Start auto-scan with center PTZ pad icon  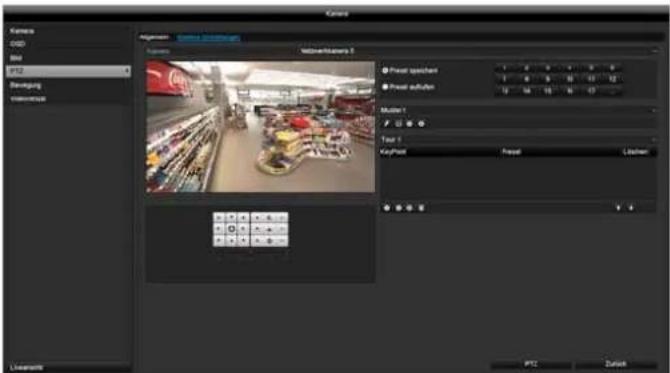pos(231,229)
